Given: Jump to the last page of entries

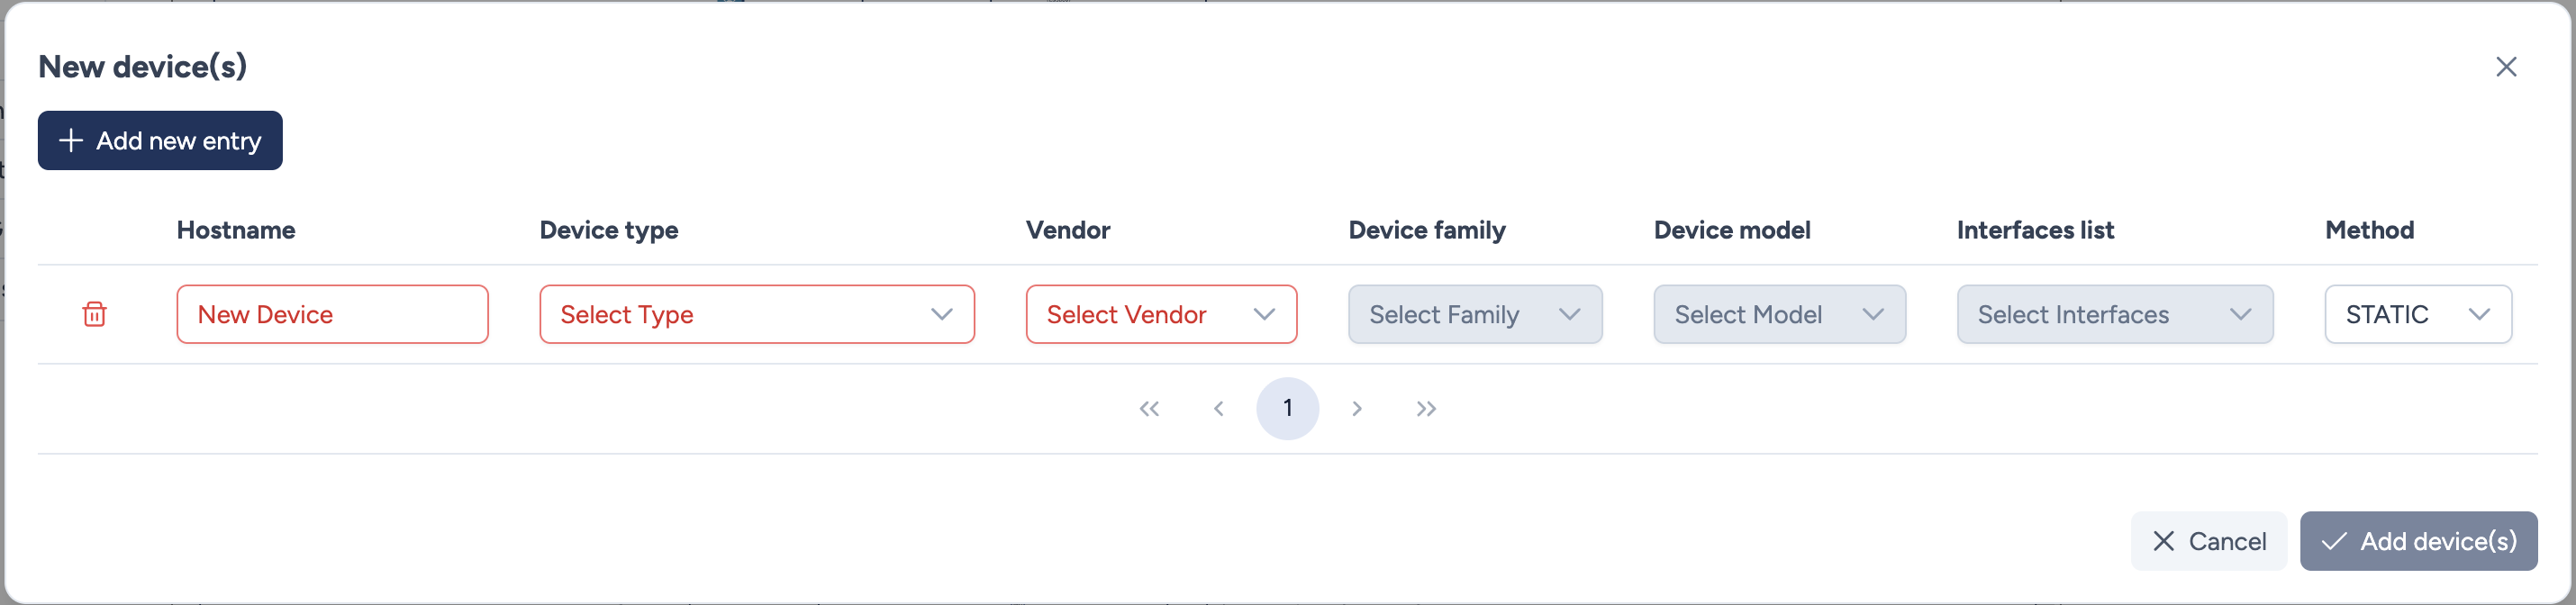Looking at the screenshot, I should [1426, 408].
